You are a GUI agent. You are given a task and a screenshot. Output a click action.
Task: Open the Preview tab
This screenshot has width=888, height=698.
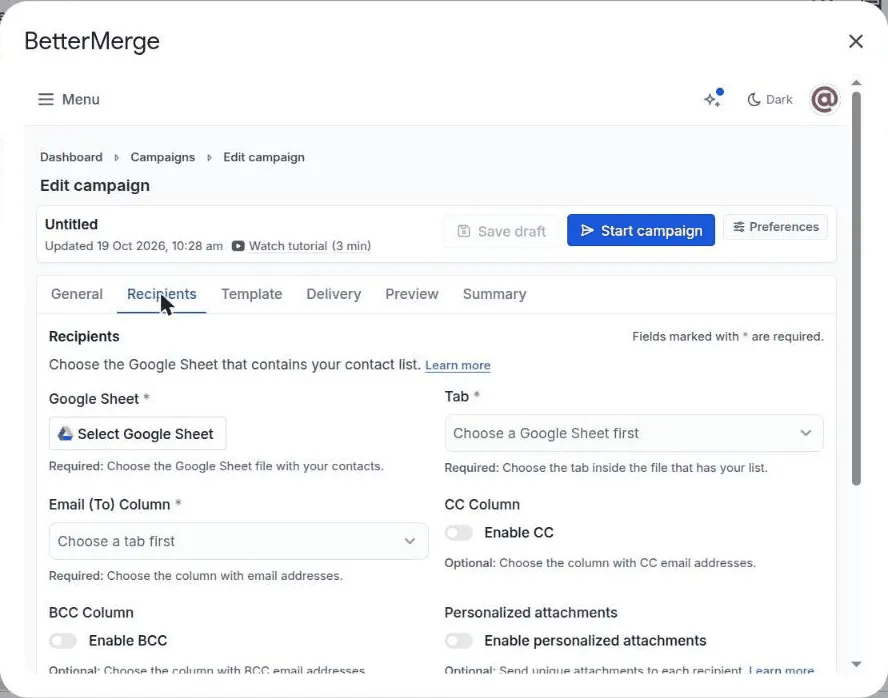[412, 294]
